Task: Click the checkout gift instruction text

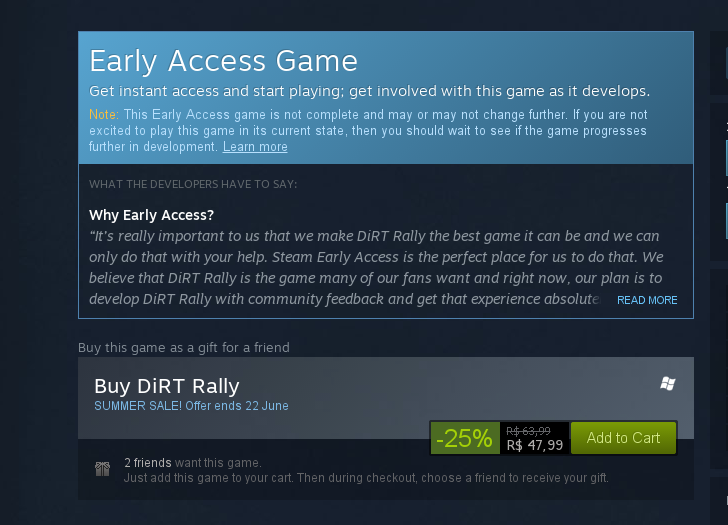Action: pyautogui.click(x=366, y=478)
